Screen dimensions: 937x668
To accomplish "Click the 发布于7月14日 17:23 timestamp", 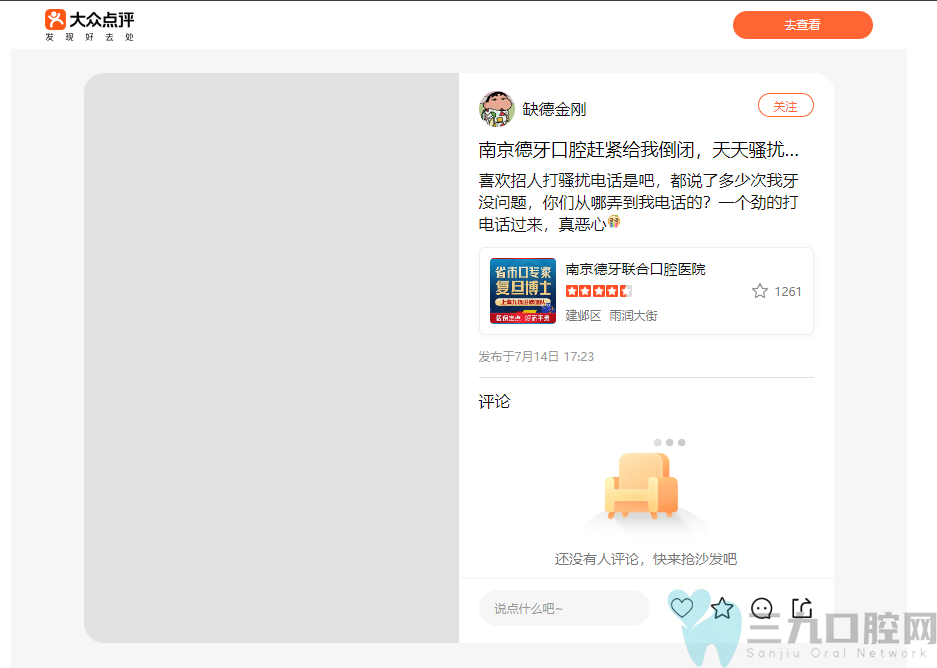I will [534, 356].
